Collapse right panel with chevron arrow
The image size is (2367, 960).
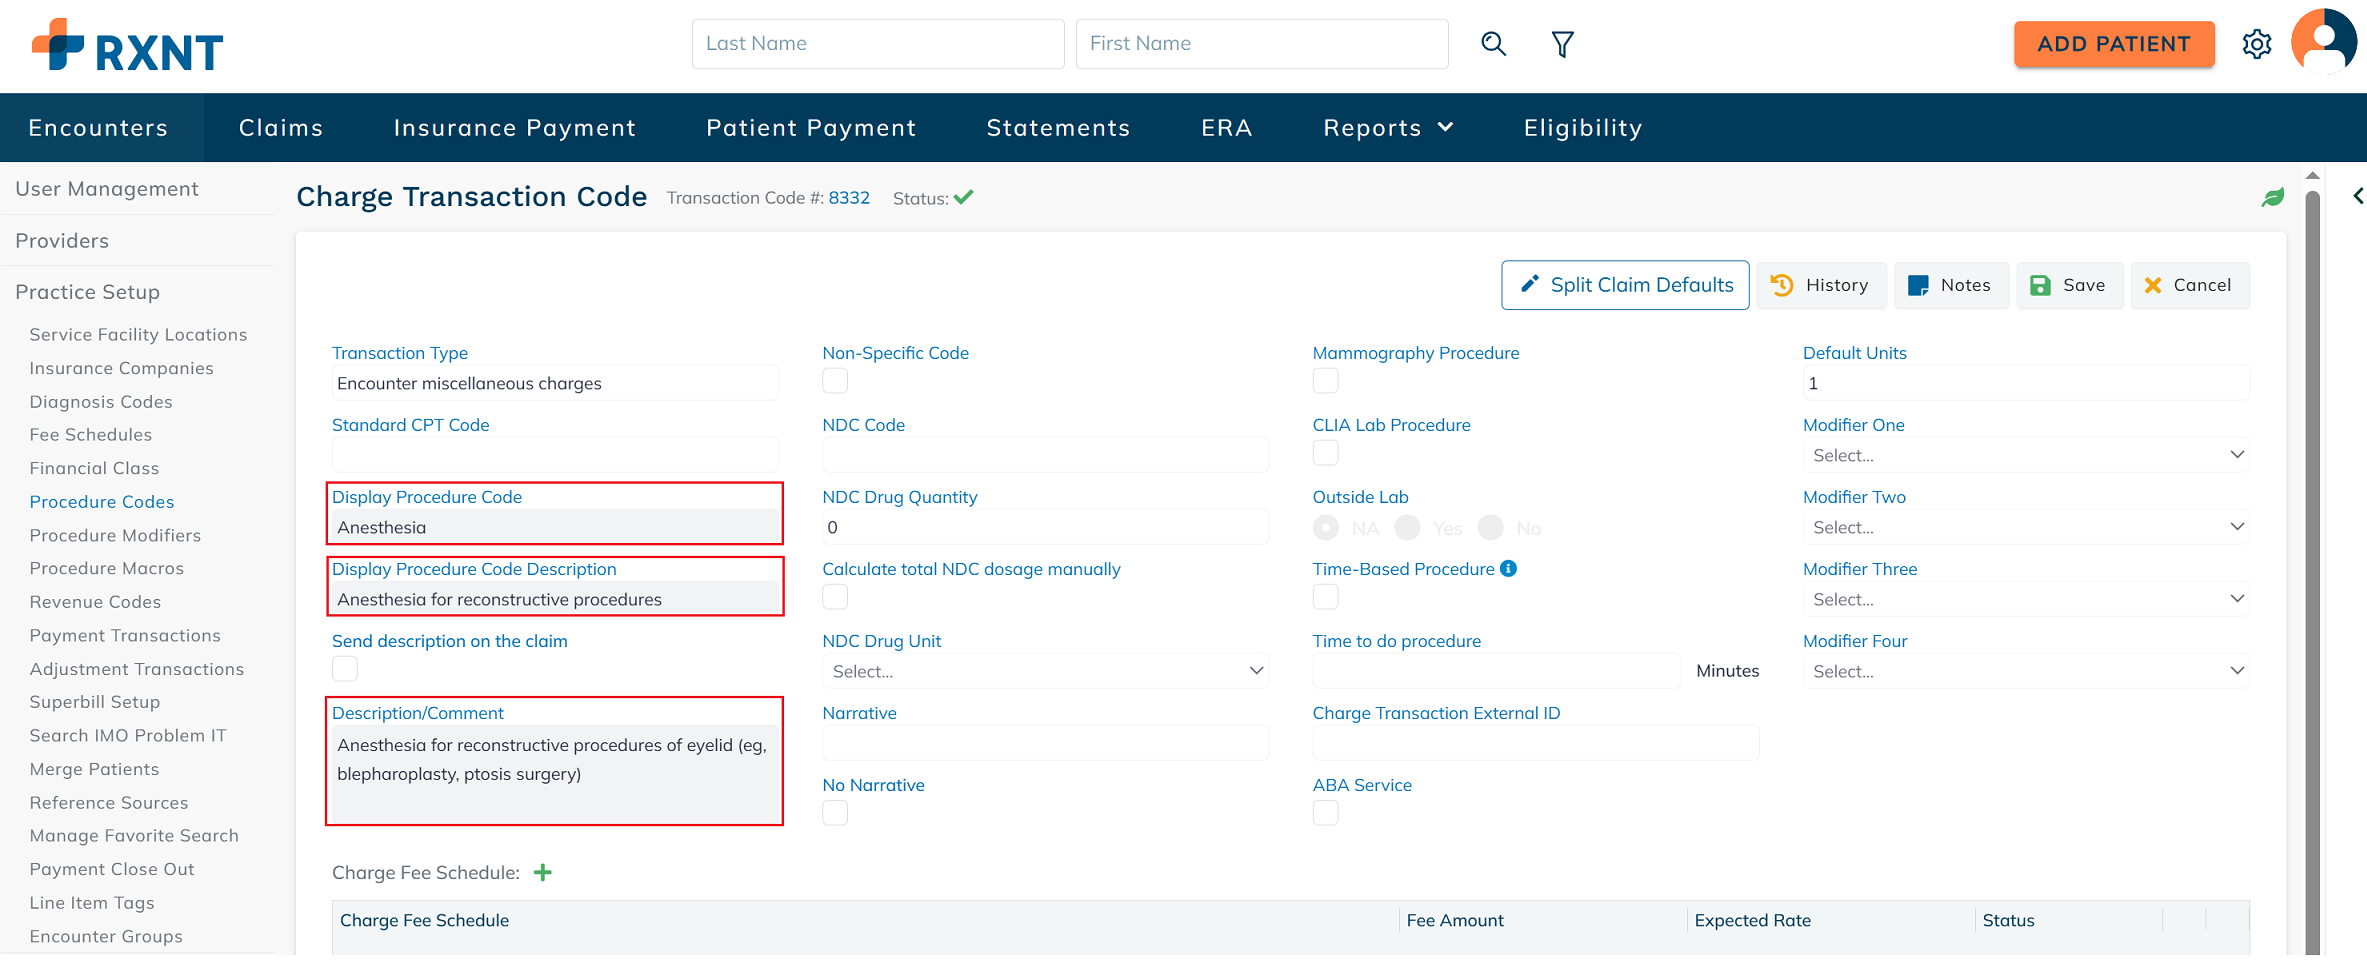coord(2357,196)
